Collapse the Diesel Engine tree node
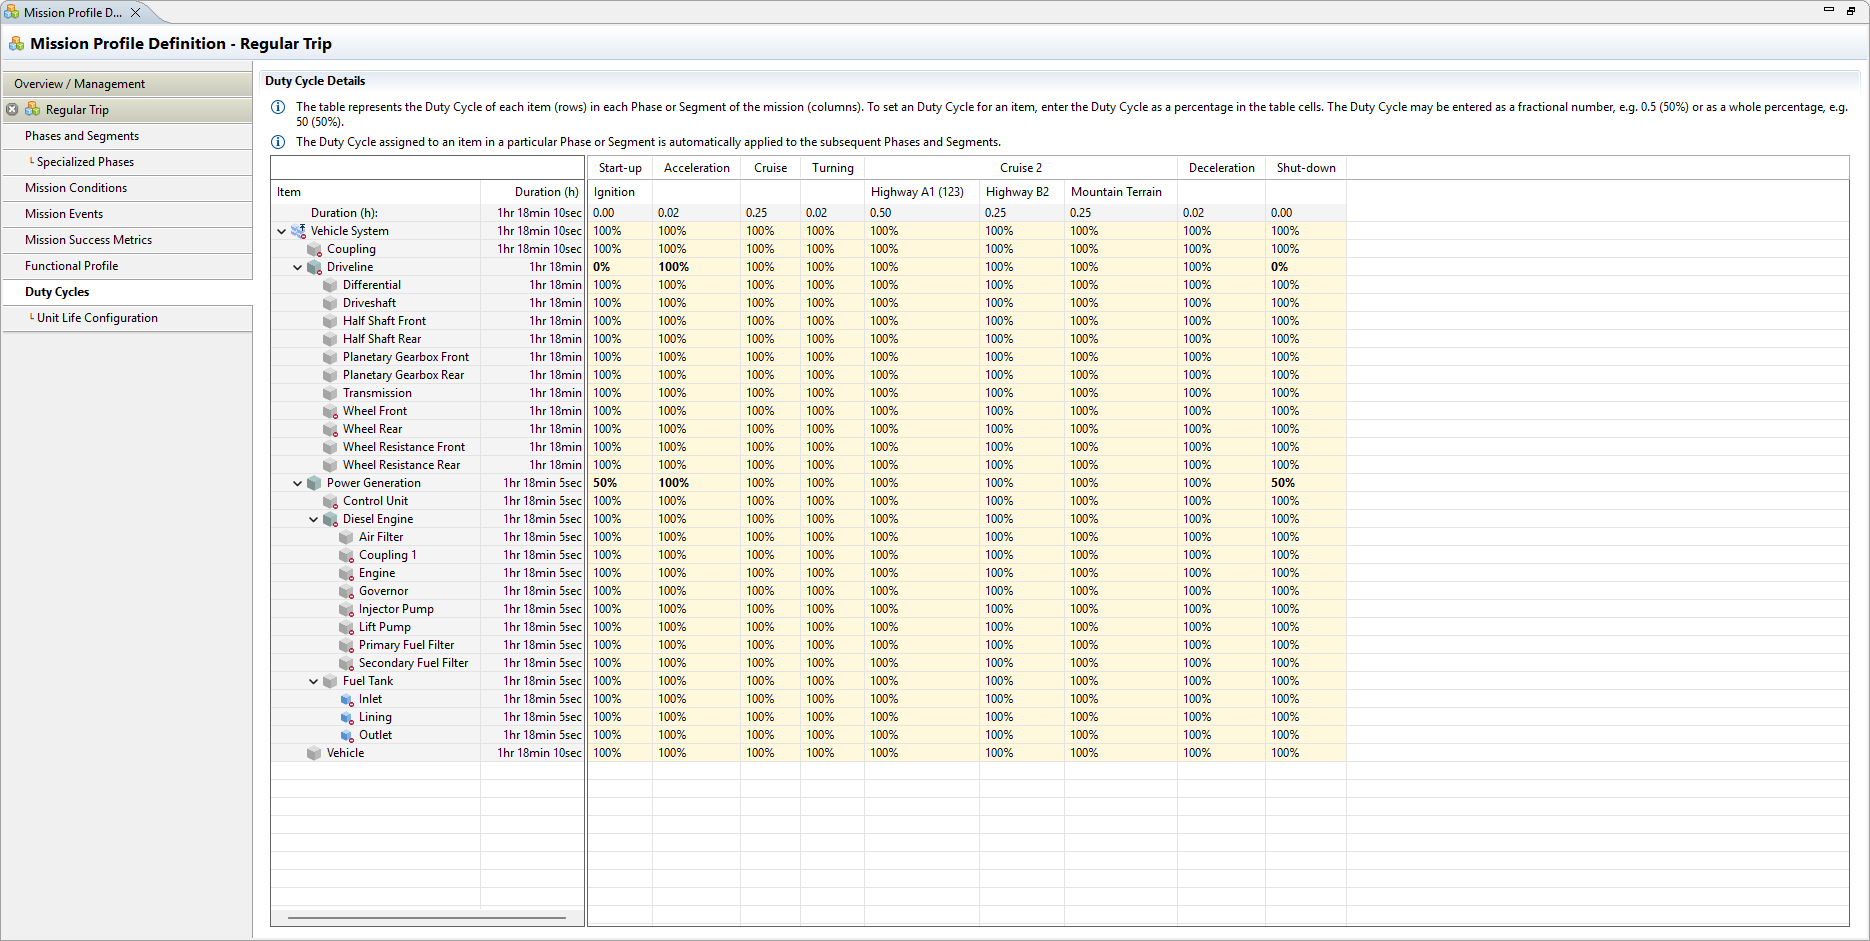Image resolution: width=1870 pixels, height=941 pixels. 313,519
